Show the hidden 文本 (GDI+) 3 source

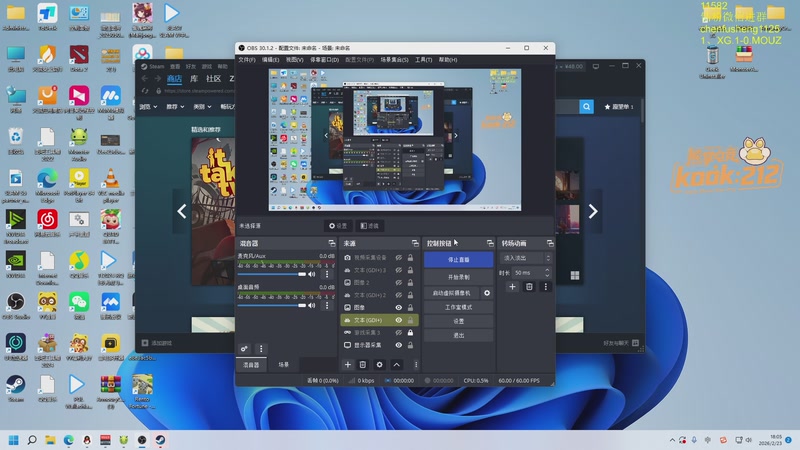pyautogui.click(x=398, y=270)
